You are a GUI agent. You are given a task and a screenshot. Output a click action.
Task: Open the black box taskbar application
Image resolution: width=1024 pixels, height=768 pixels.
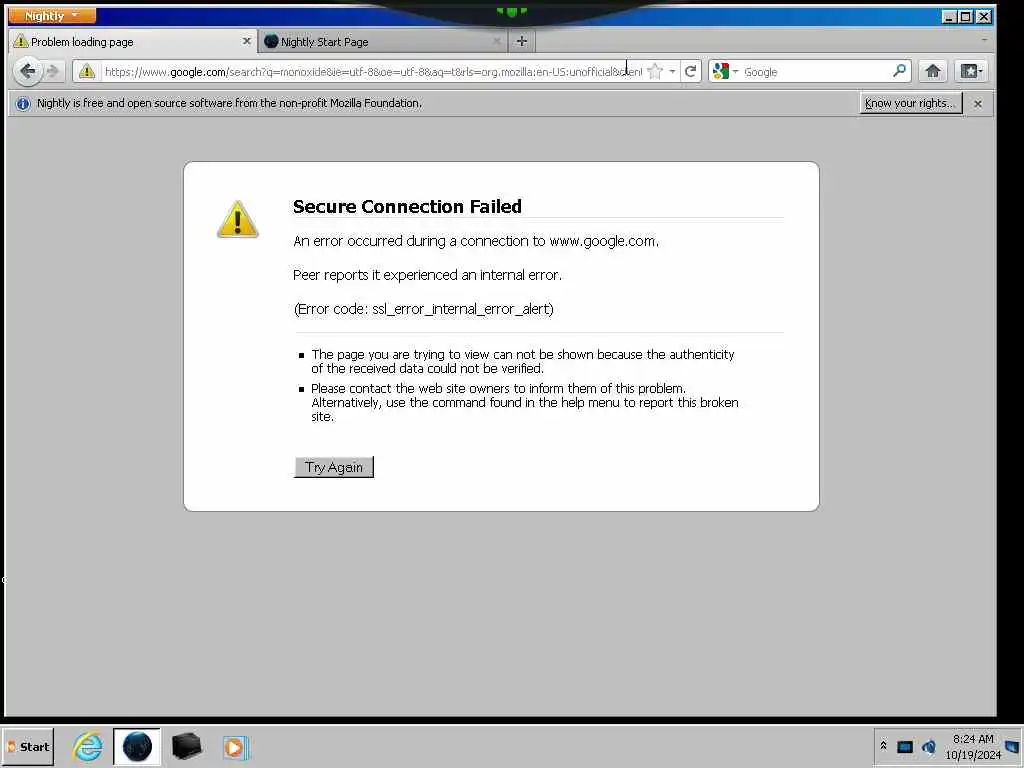point(186,746)
